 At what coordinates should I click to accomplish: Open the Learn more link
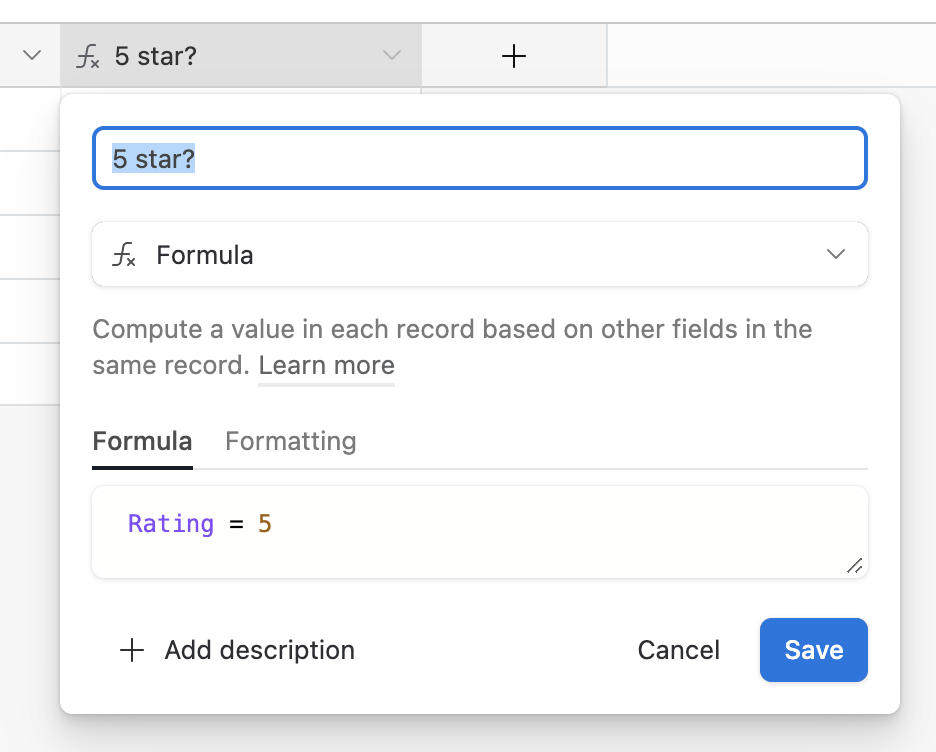click(327, 365)
